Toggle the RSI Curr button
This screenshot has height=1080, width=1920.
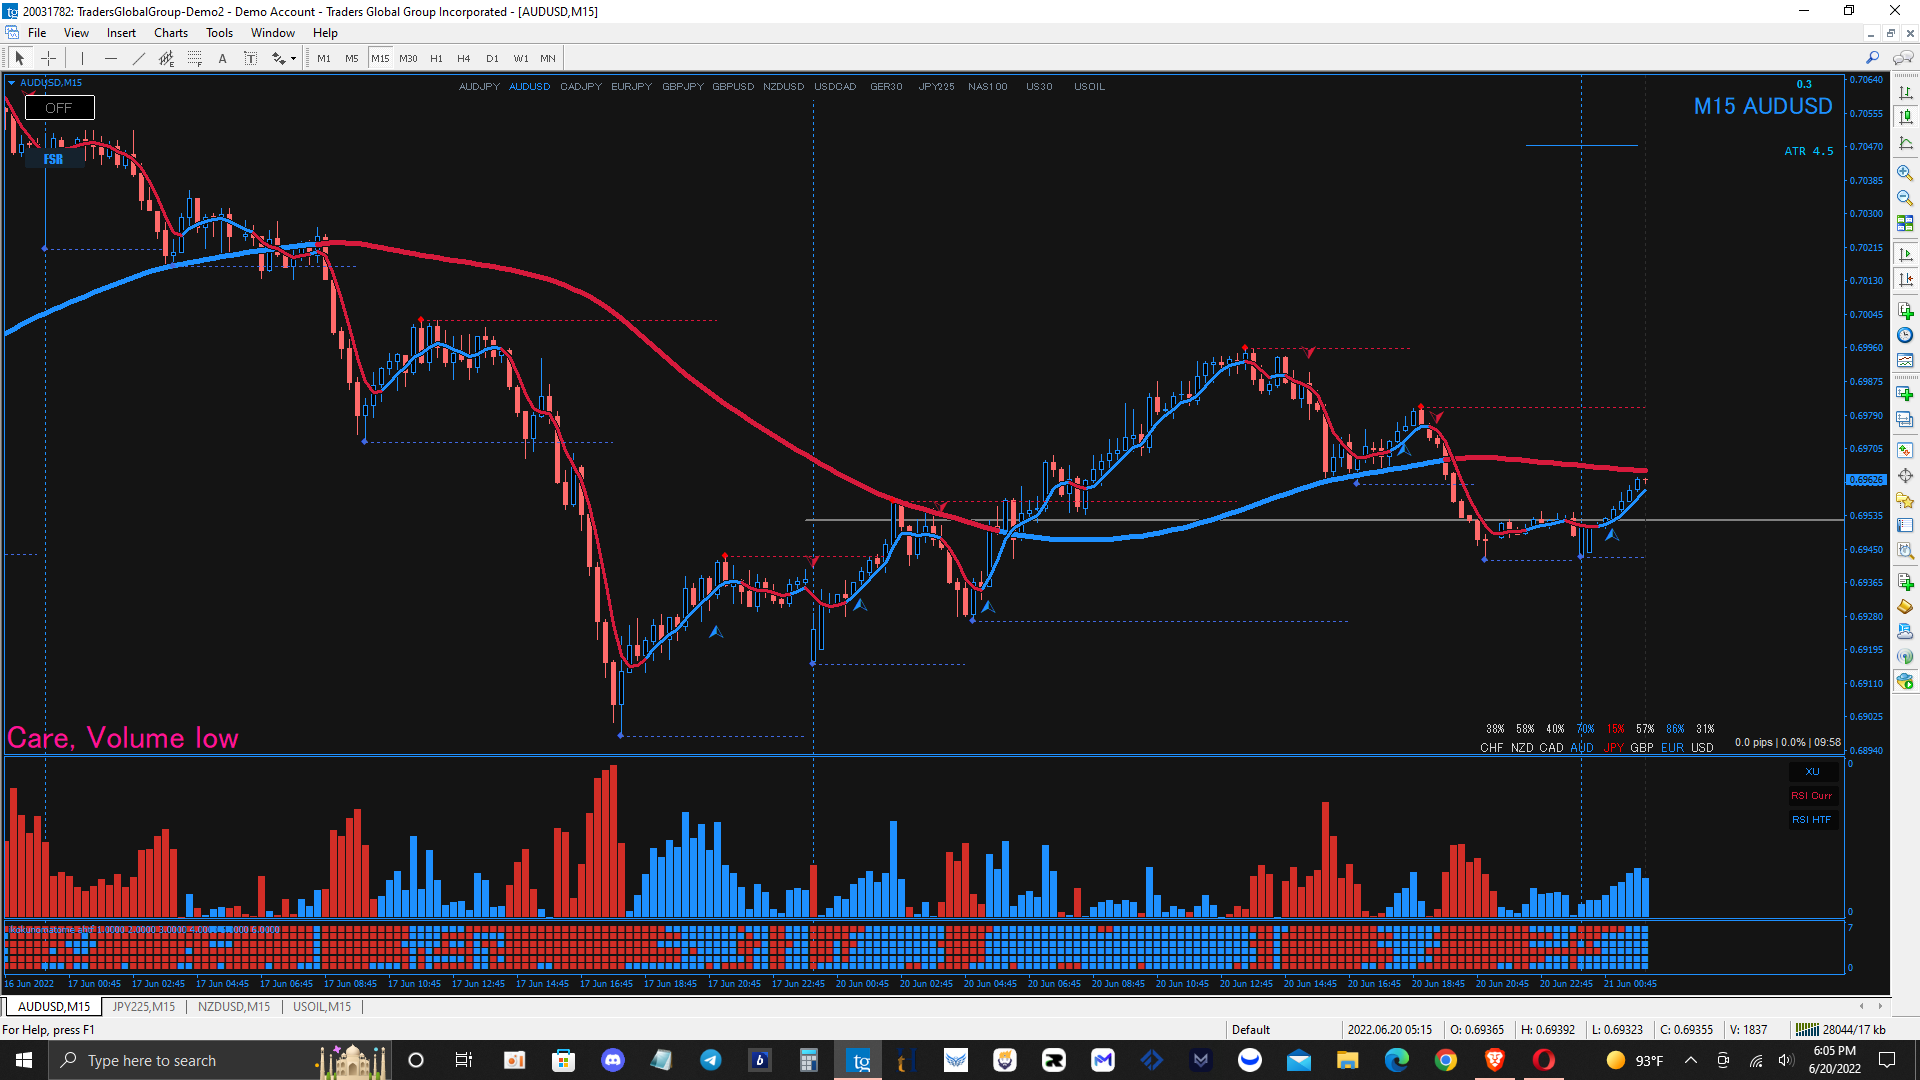point(1811,796)
